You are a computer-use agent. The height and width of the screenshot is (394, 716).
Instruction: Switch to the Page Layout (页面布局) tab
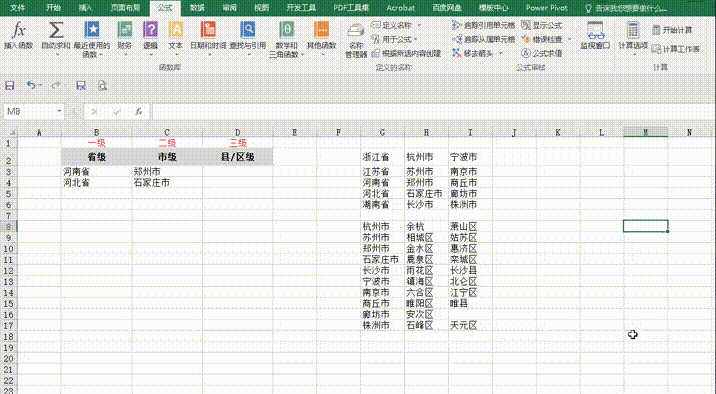pyautogui.click(x=126, y=8)
